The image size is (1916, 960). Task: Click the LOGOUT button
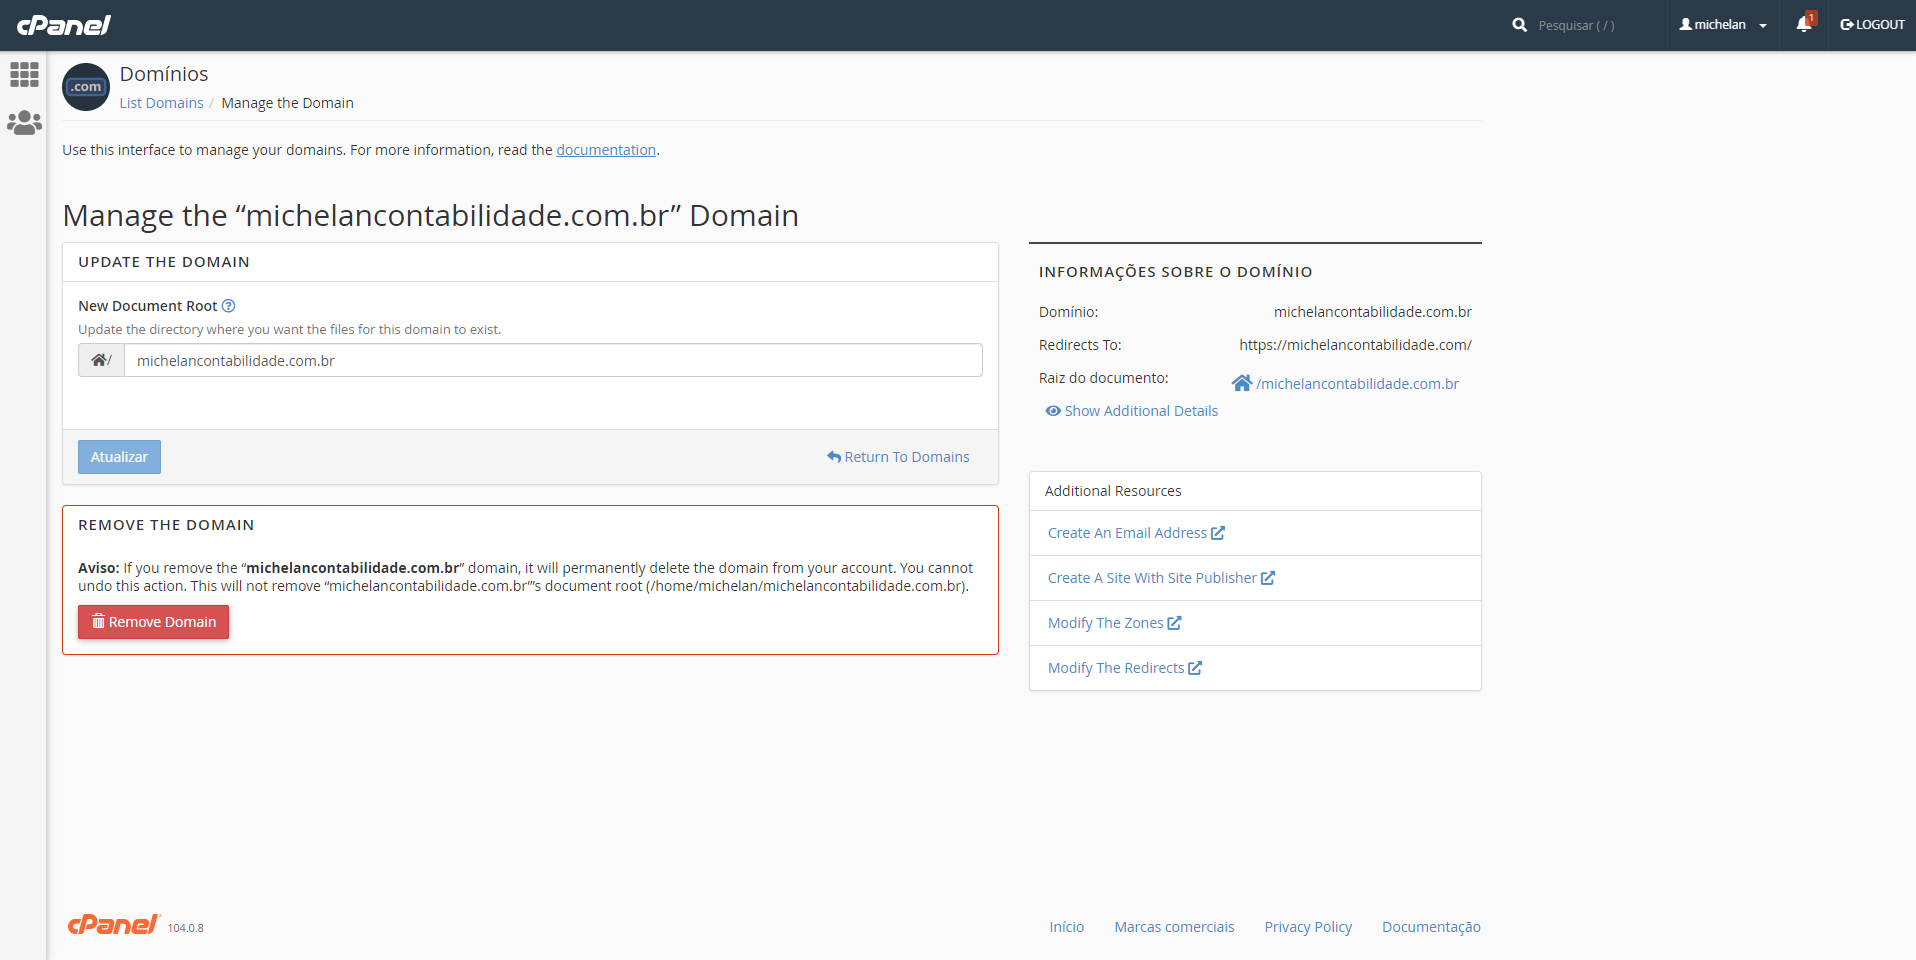pyautogui.click(x=1872, y=25)
